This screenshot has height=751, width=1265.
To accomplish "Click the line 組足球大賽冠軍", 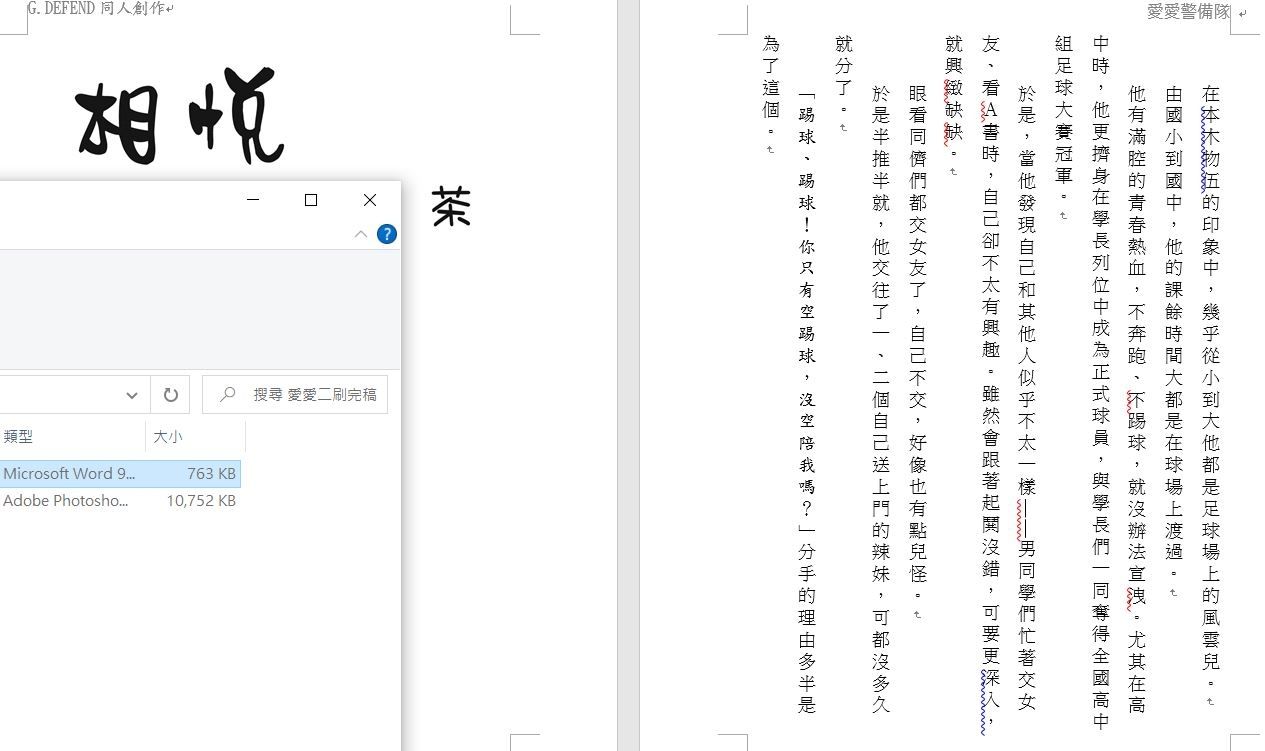I will click(x=1064, y=120).
